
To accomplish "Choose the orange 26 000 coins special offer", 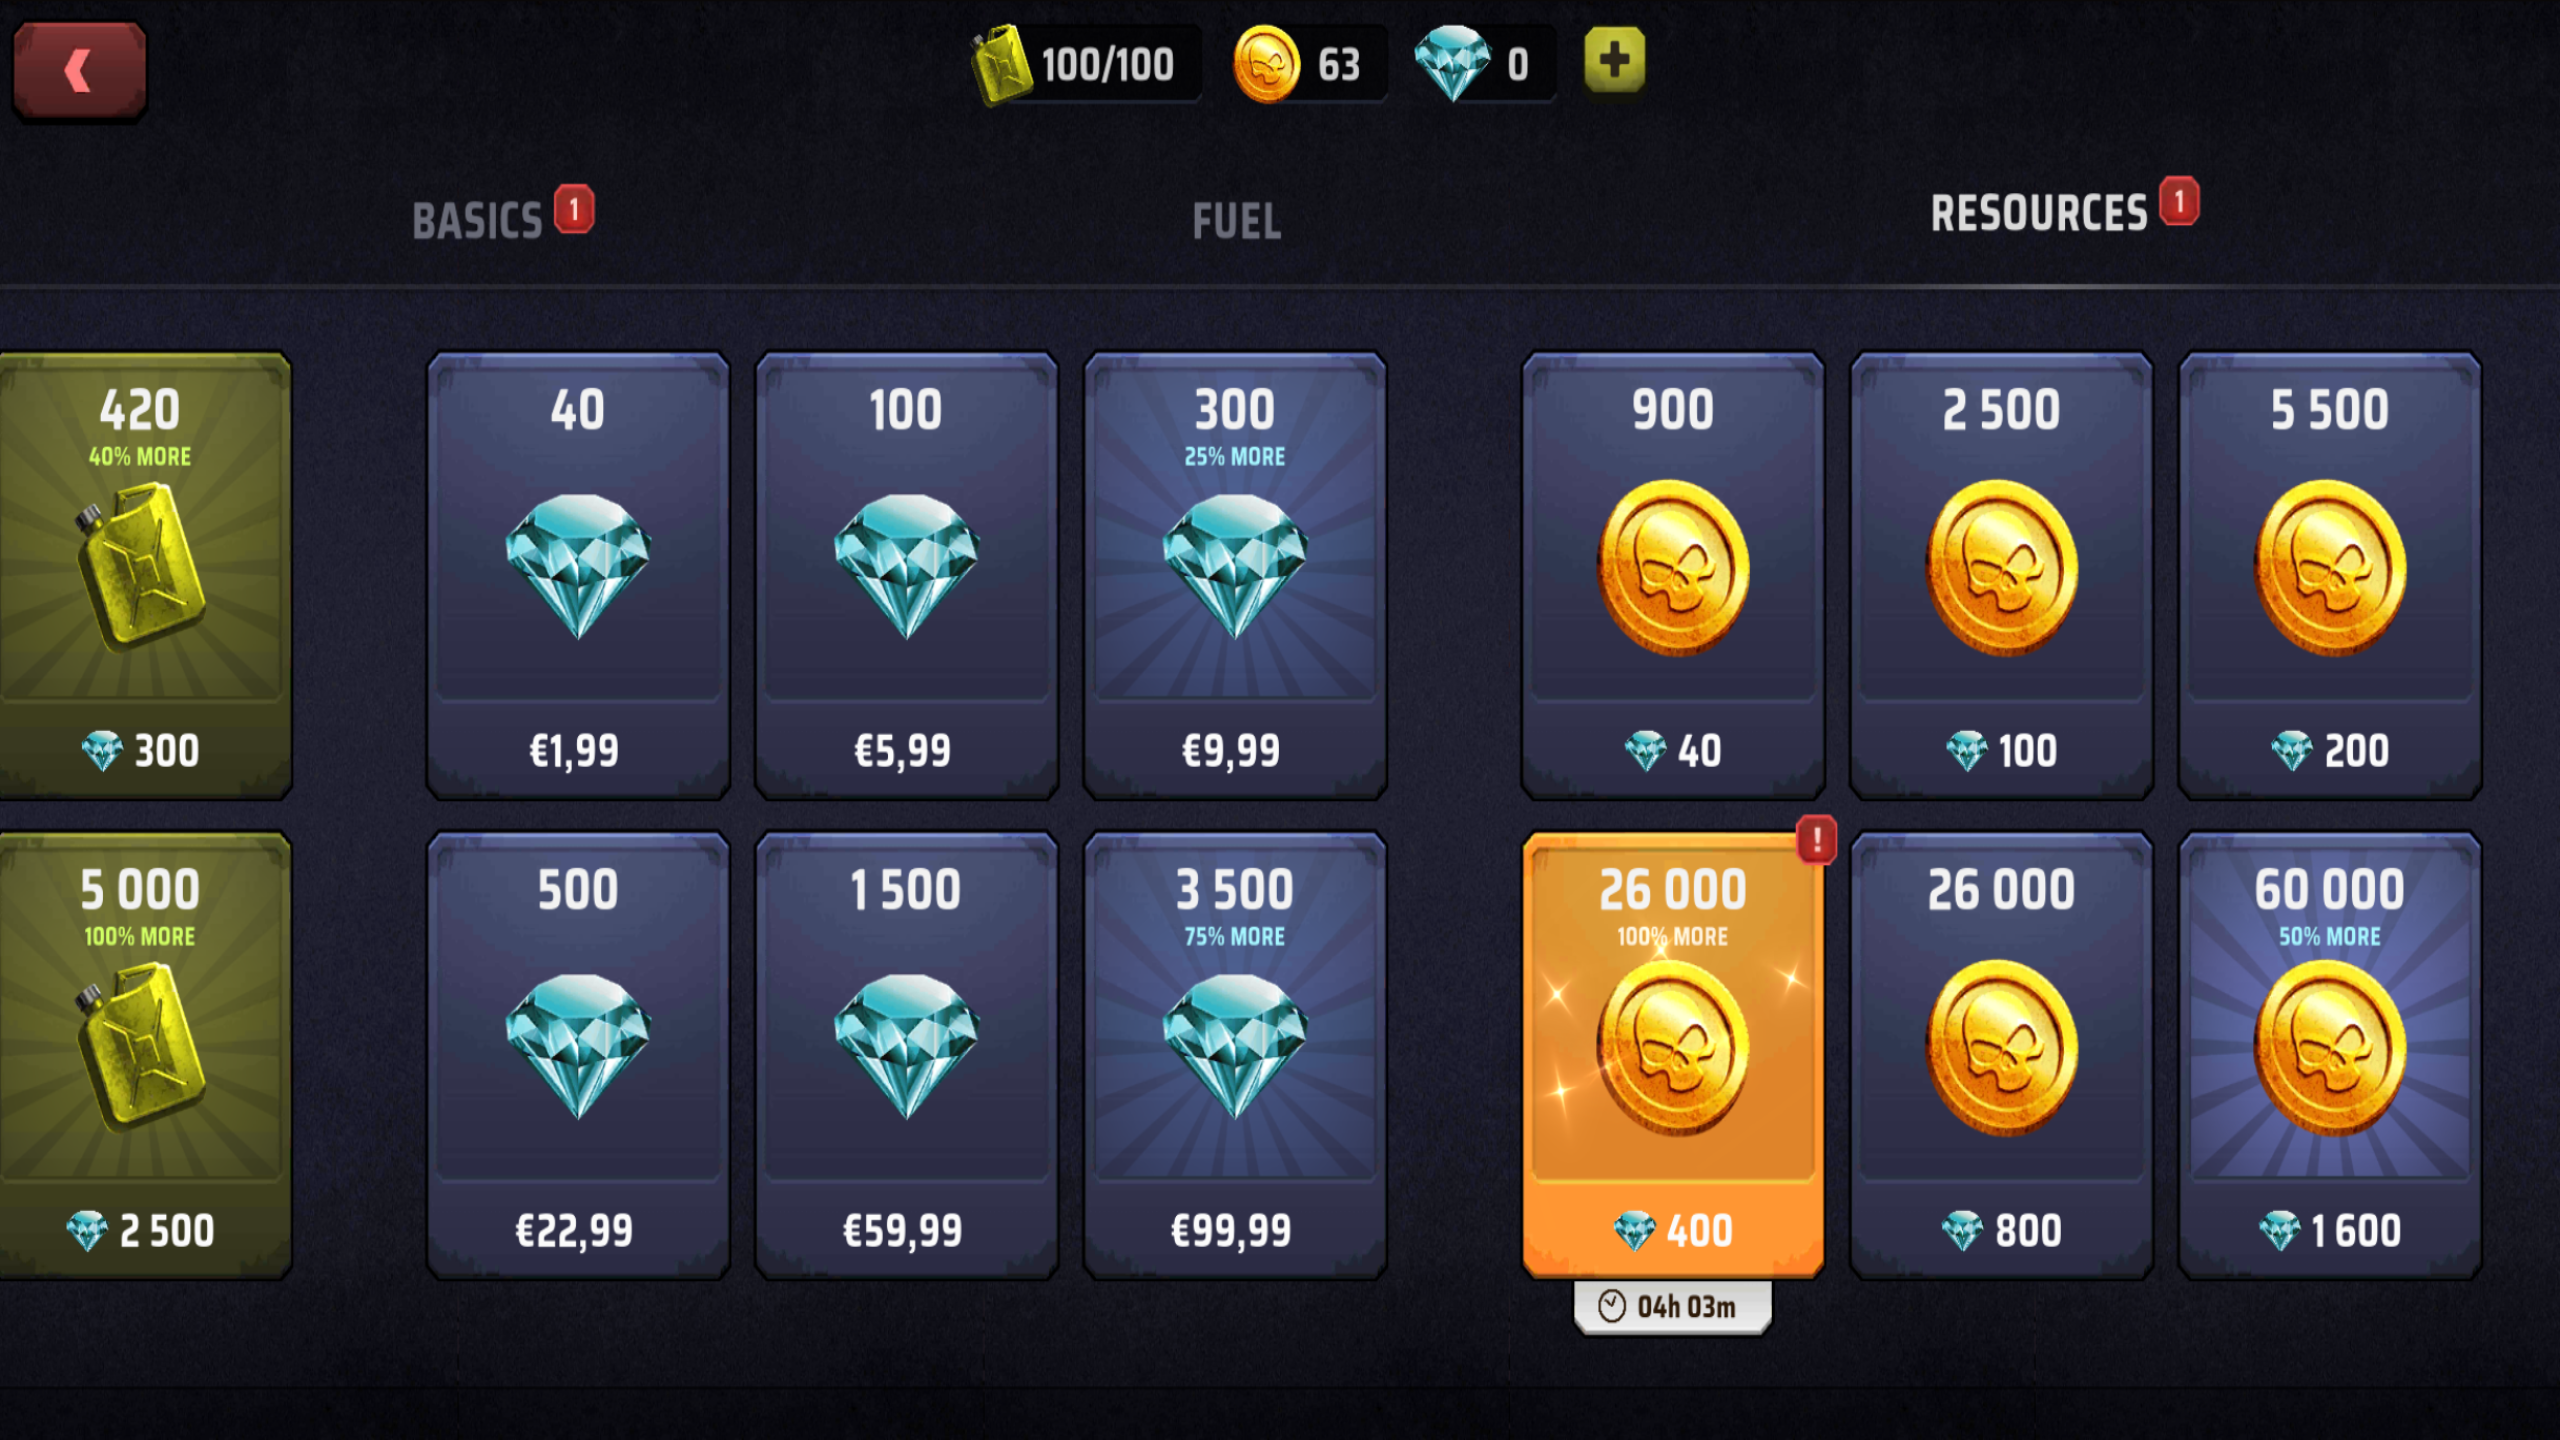I will coord(1673,1056).
